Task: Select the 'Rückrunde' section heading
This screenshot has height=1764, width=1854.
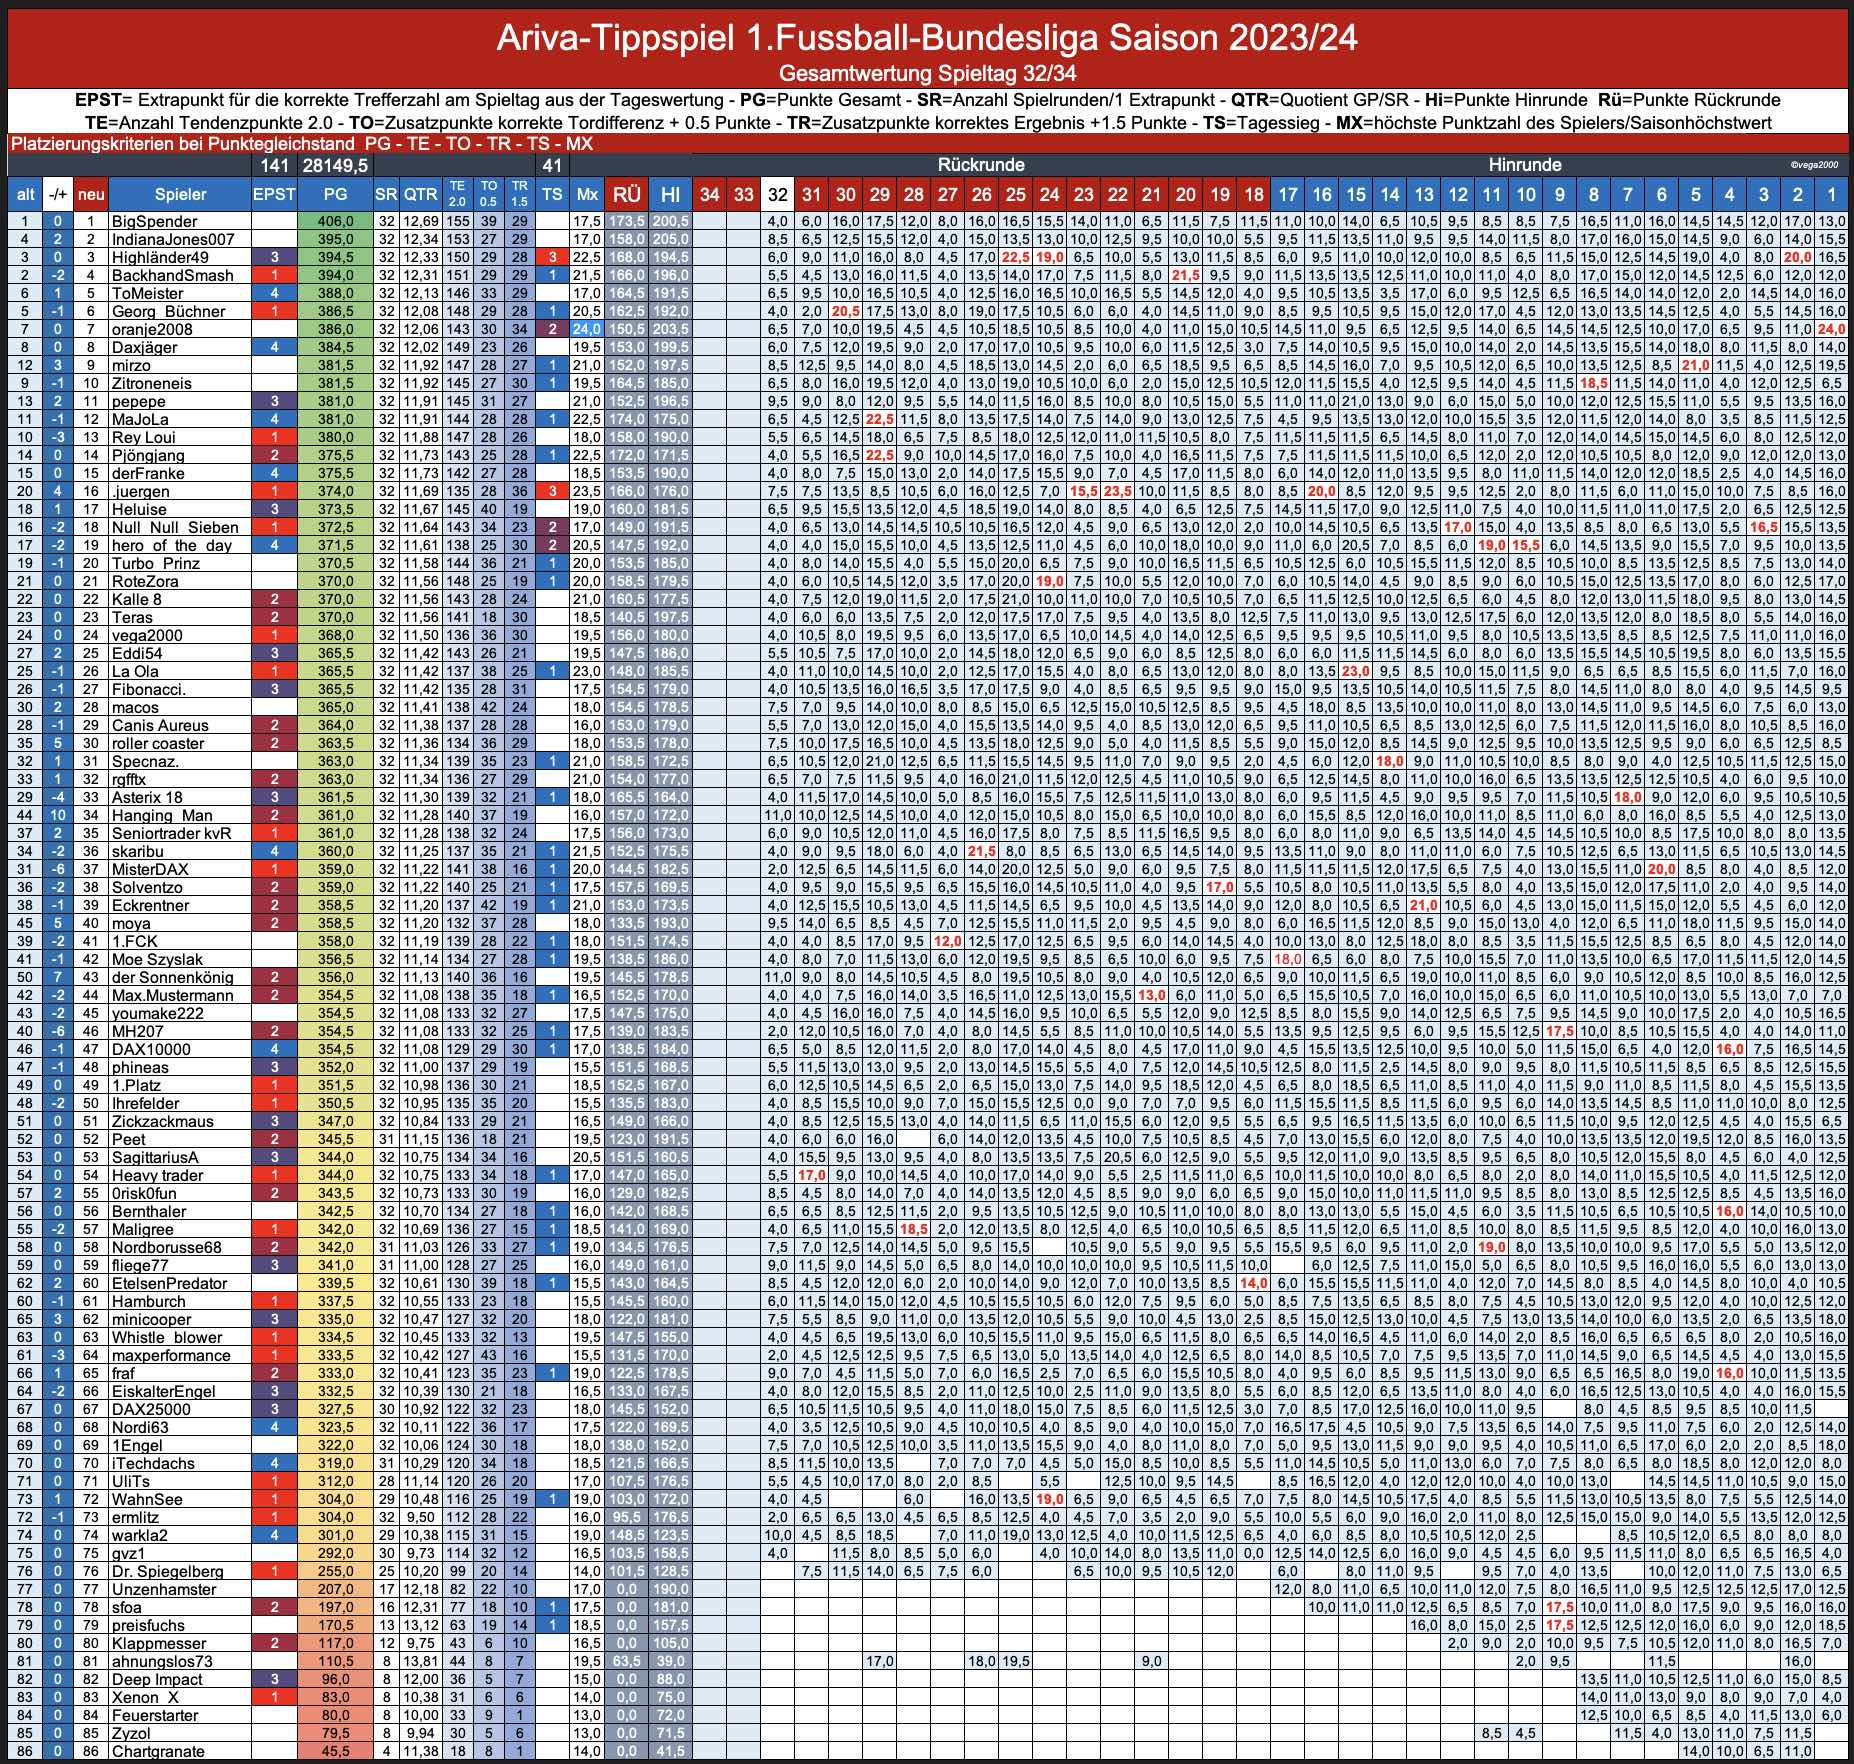Action: [981, 165]
